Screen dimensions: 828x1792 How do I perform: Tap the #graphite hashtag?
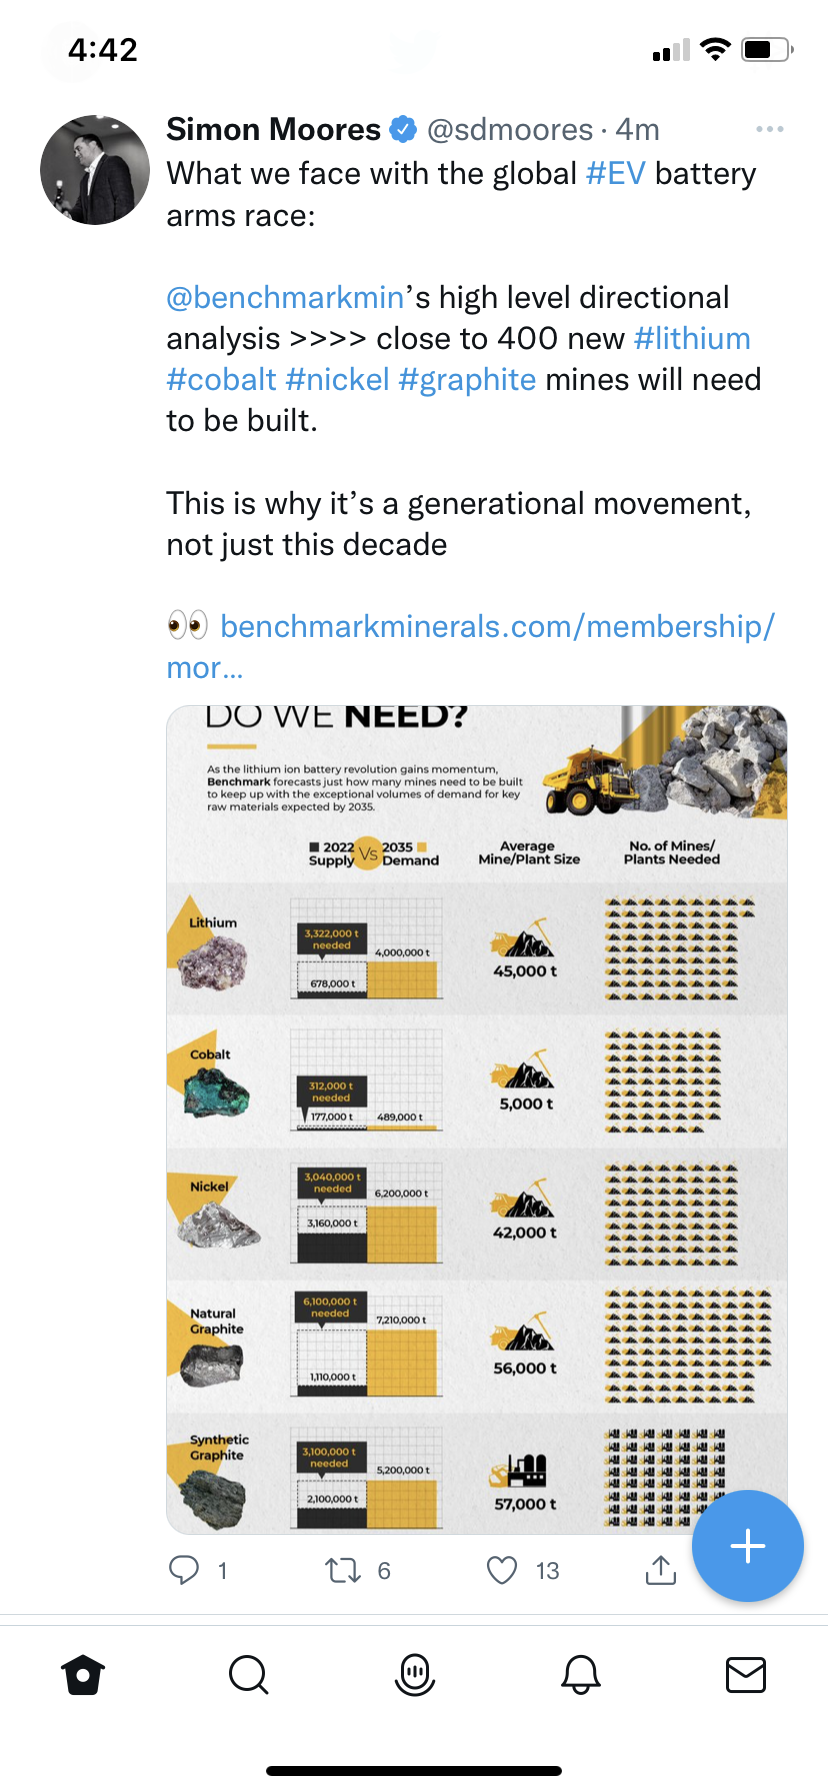coord(467,380)
